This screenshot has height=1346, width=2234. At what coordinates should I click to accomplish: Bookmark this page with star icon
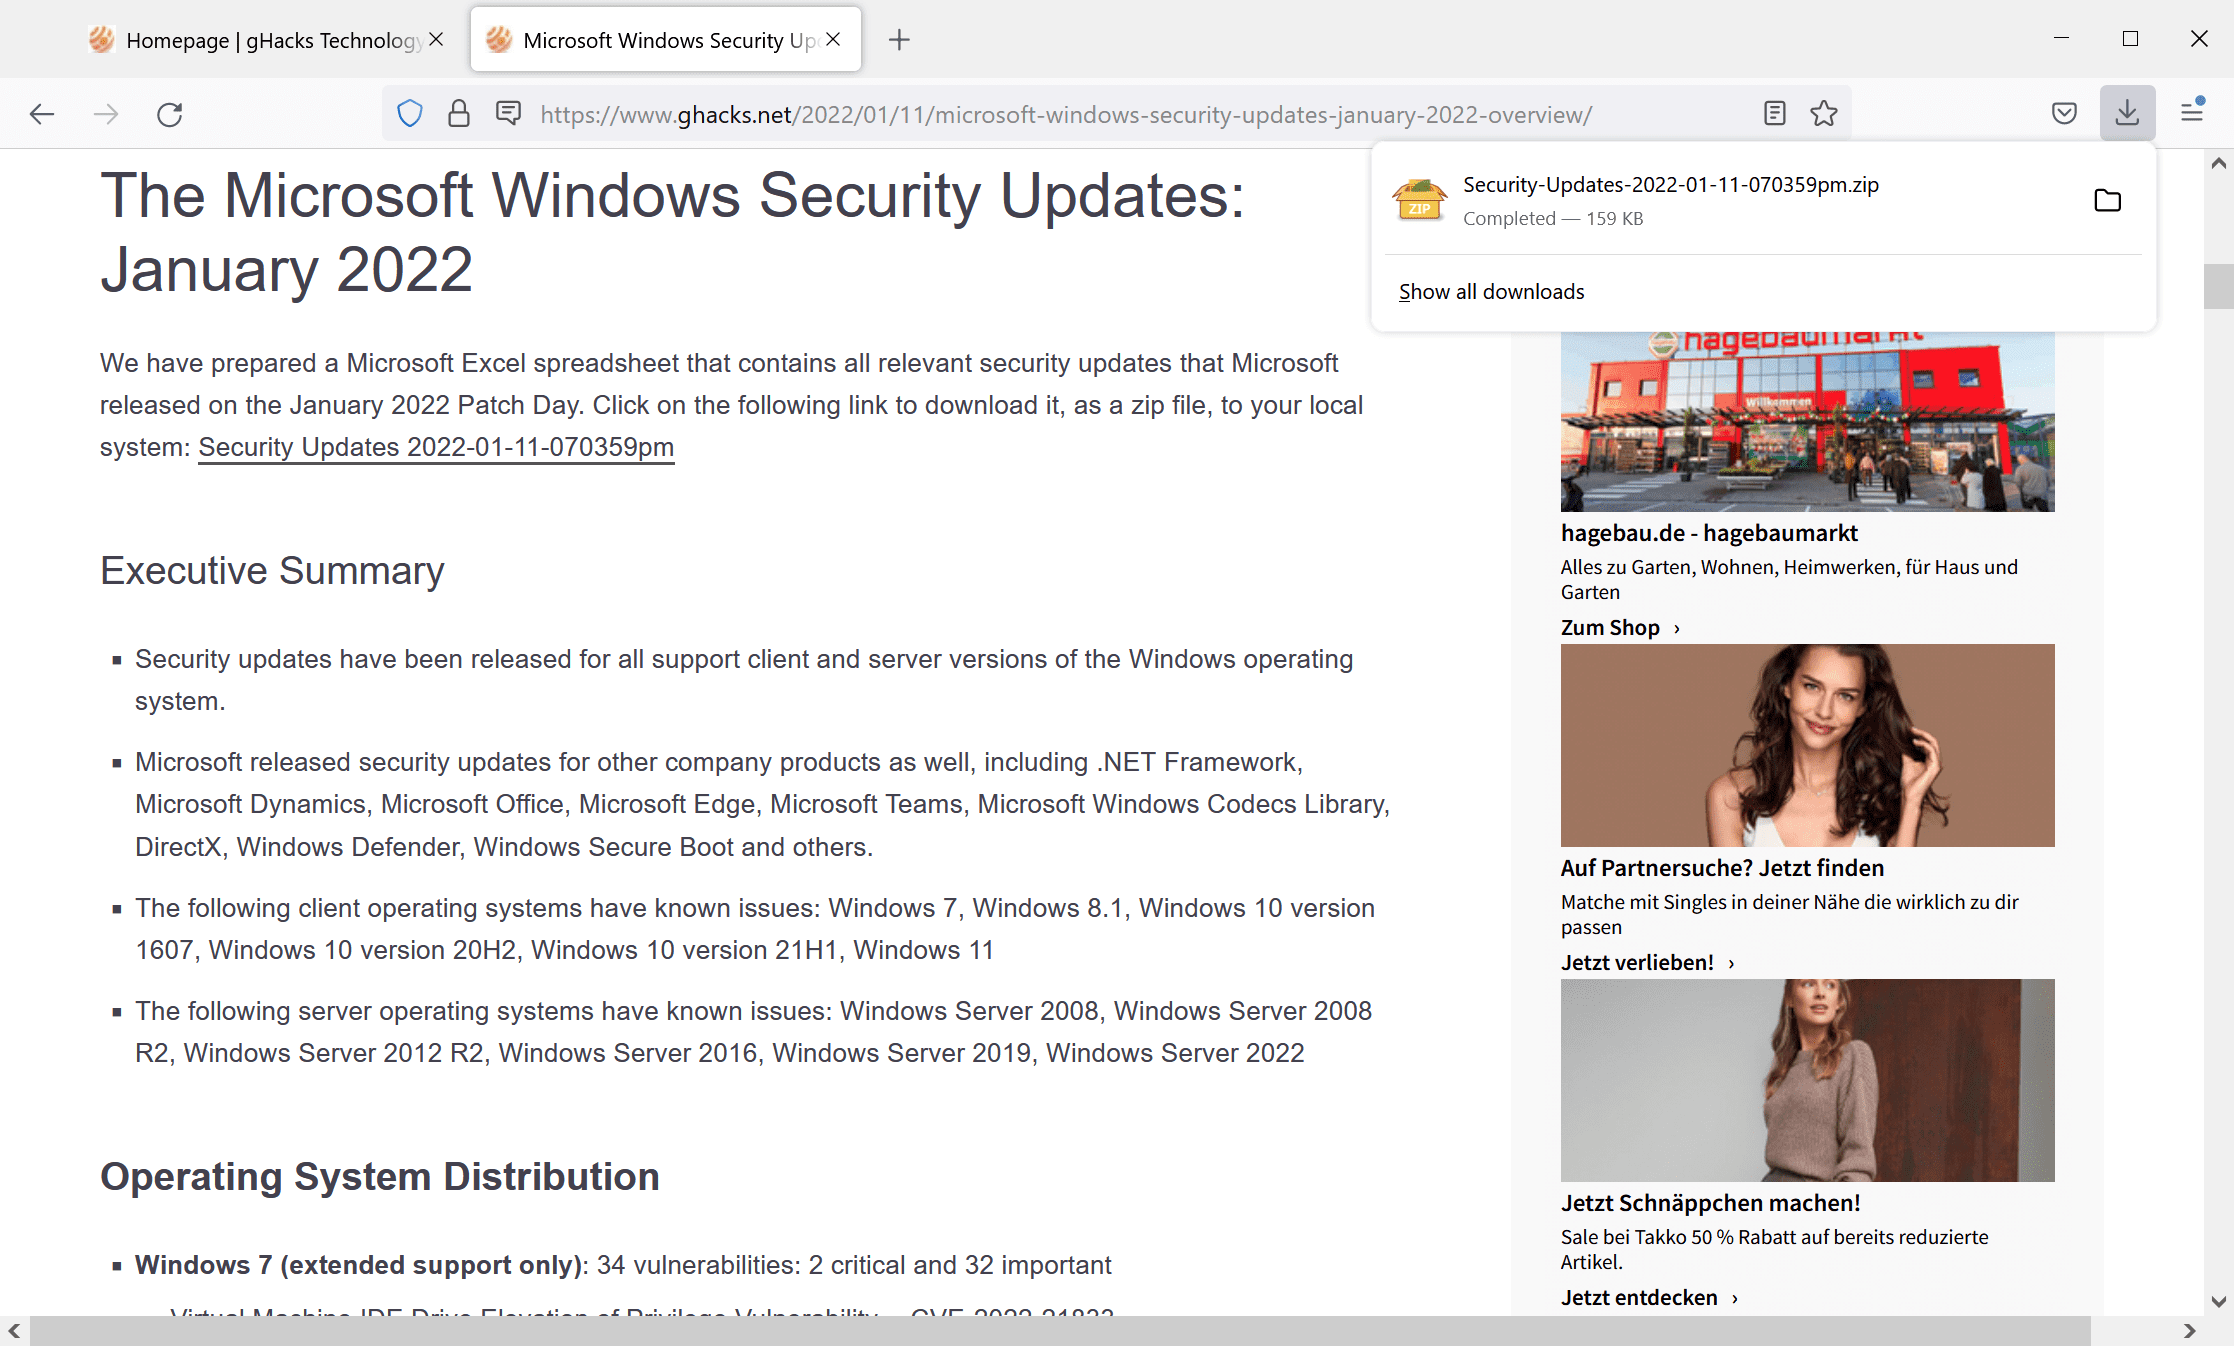[1824, 114]
